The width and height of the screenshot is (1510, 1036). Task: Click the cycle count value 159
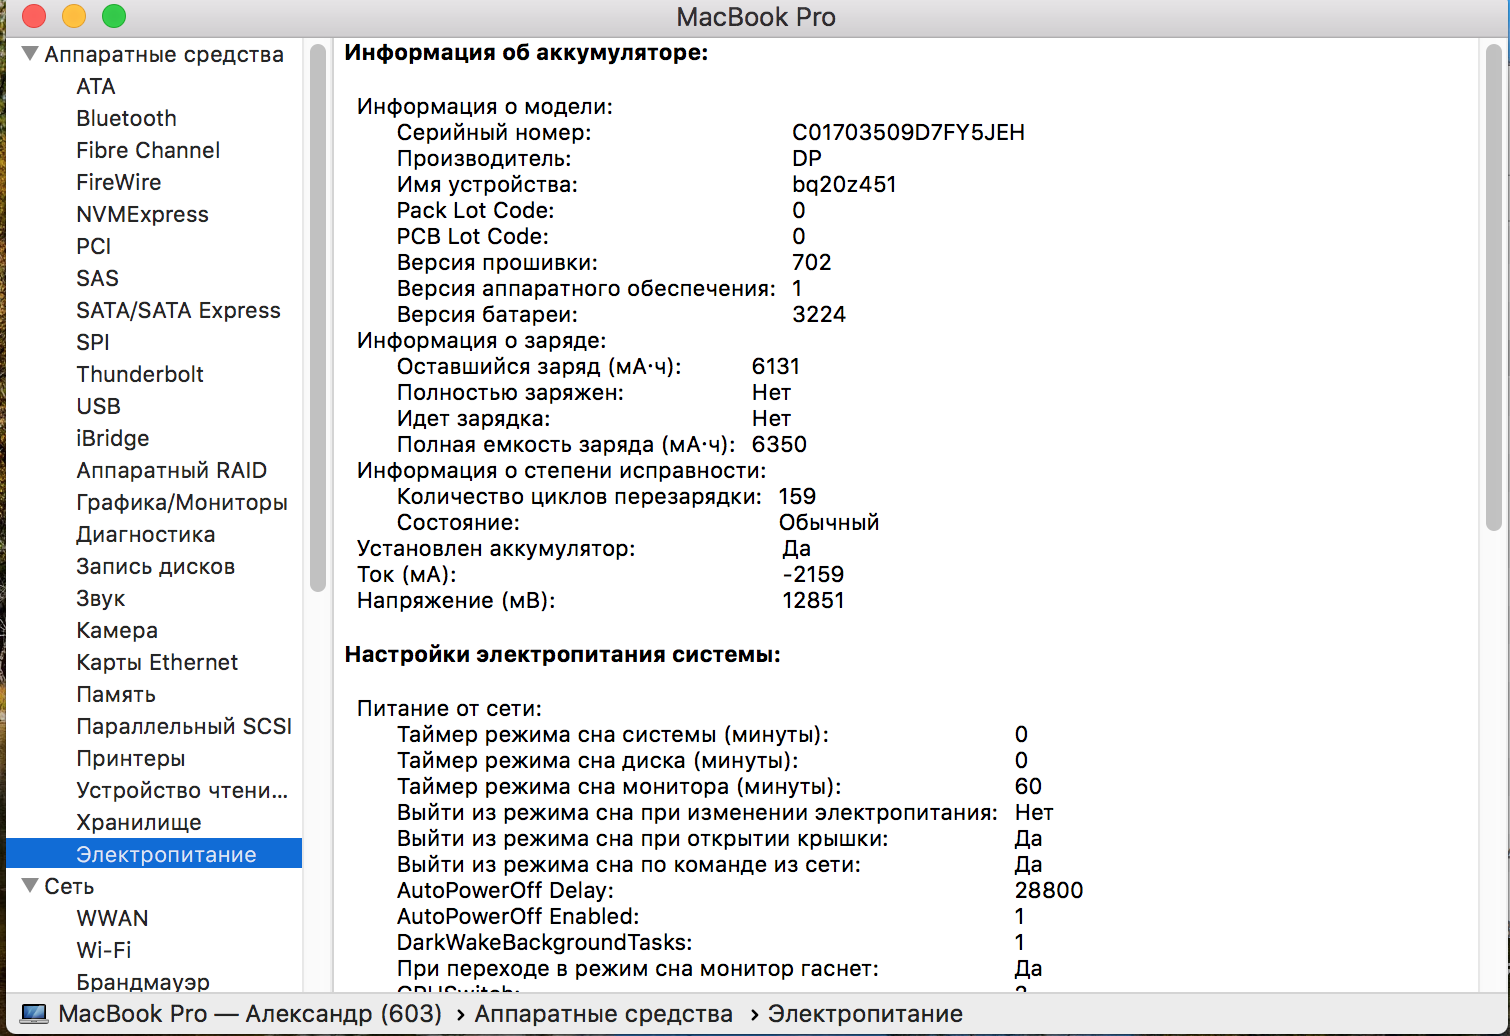797,496
